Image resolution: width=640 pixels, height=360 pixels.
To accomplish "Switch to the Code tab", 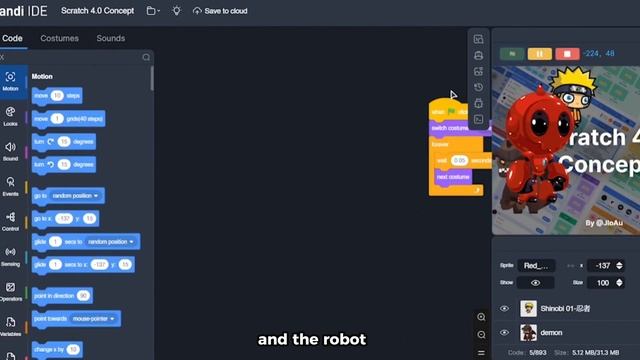I will pos(12,38).
